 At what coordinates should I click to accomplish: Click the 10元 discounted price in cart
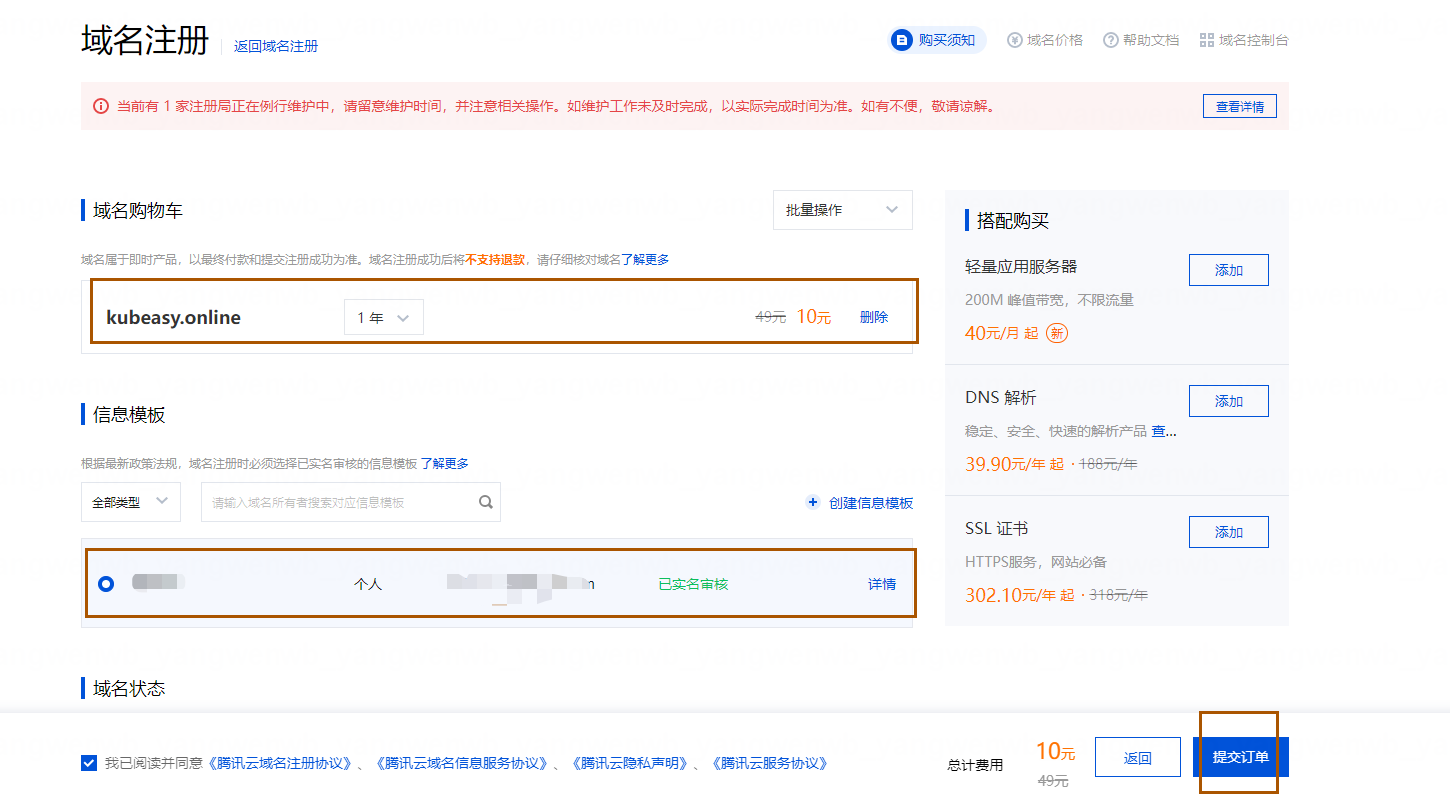(x=814, y=317)
